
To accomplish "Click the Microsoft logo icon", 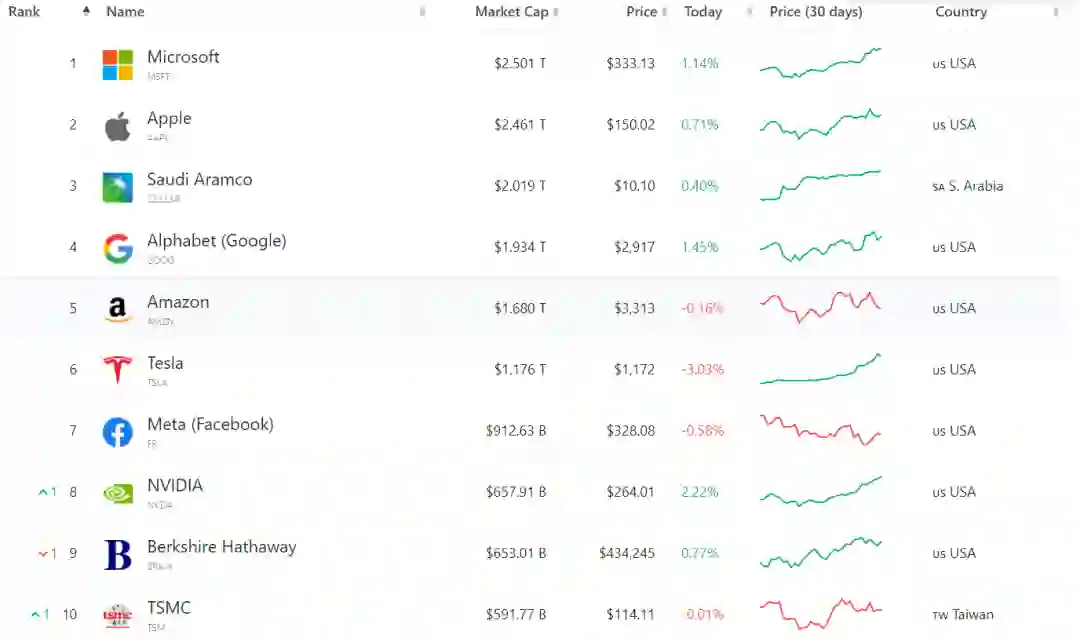I will (x=118, y=65).
